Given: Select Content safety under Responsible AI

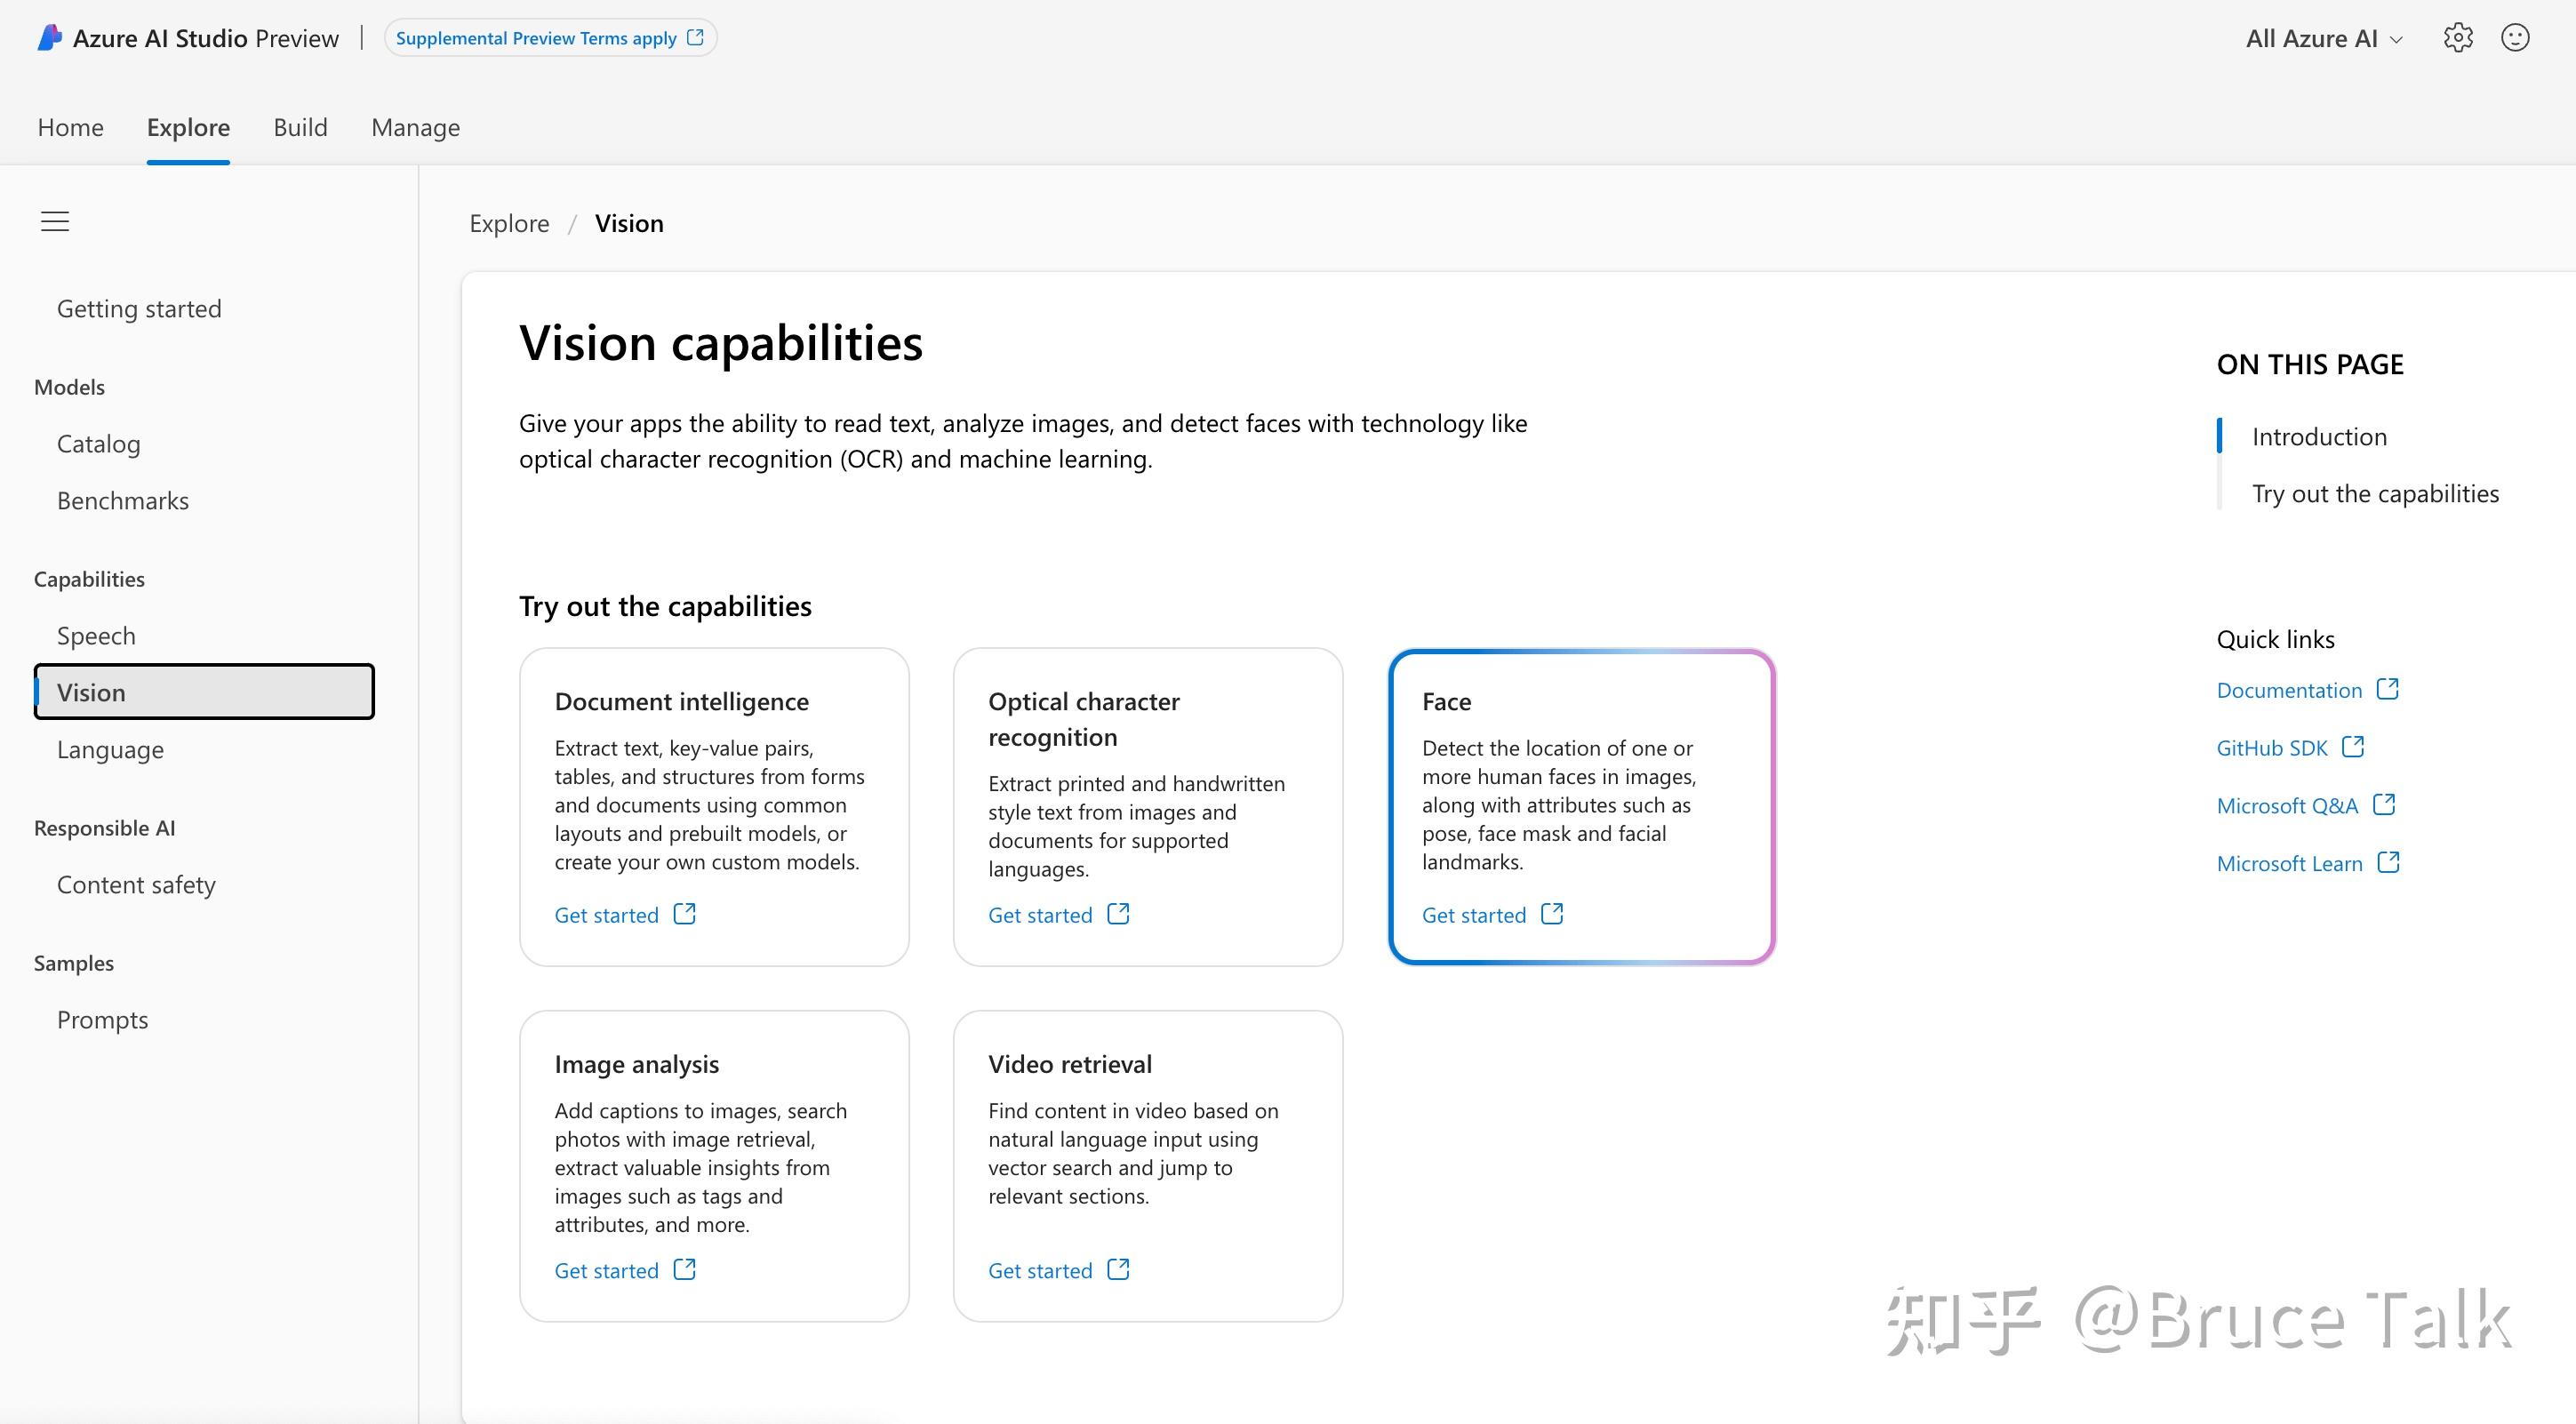Looking at the screenshot, I should 136,884.
